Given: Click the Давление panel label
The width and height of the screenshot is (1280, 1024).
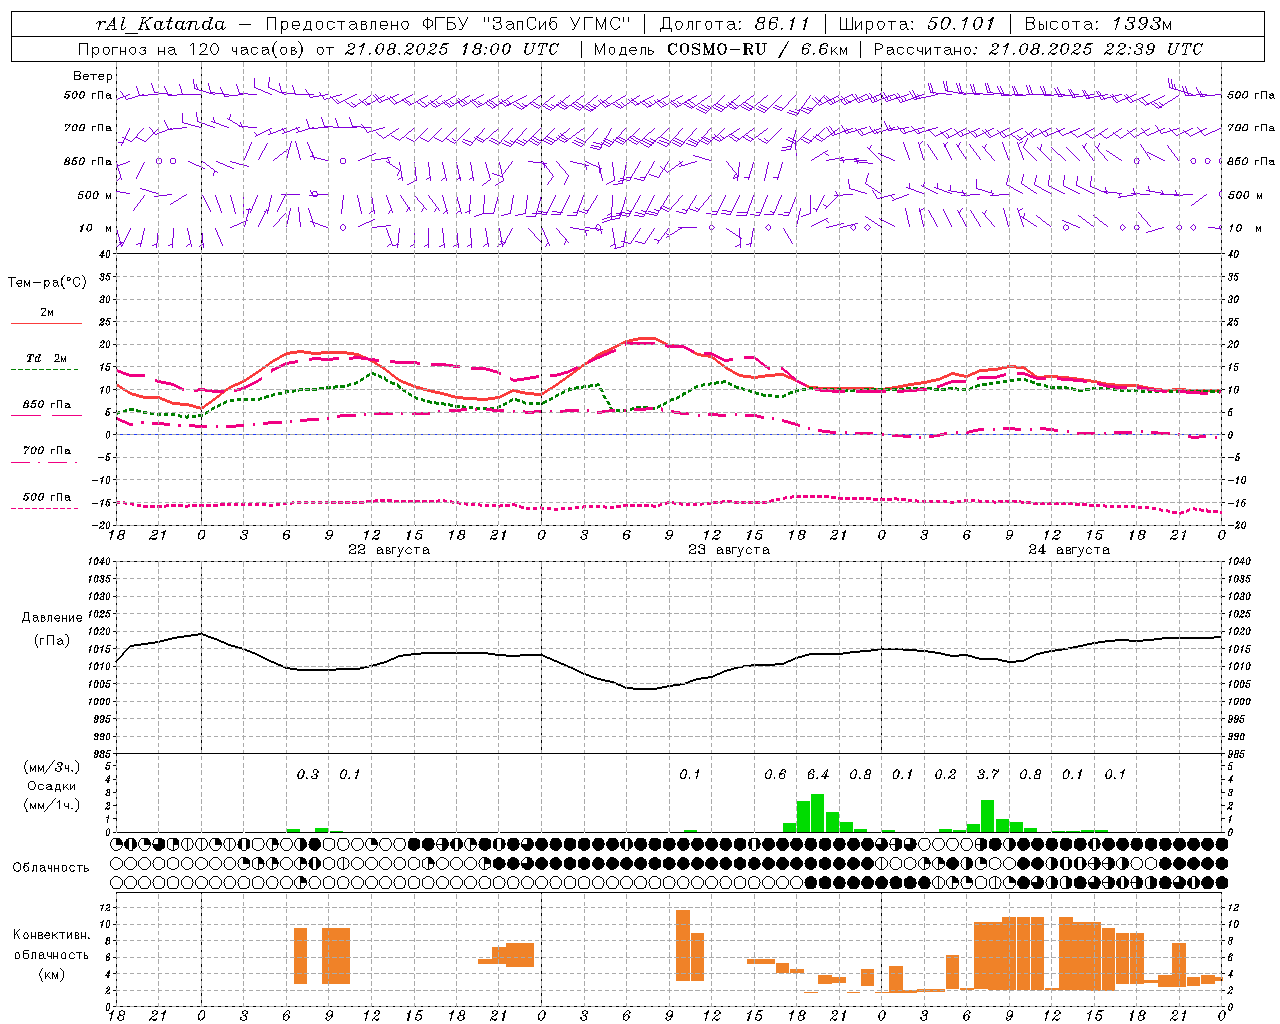Looking at the screenshot, I should (52, 618).
